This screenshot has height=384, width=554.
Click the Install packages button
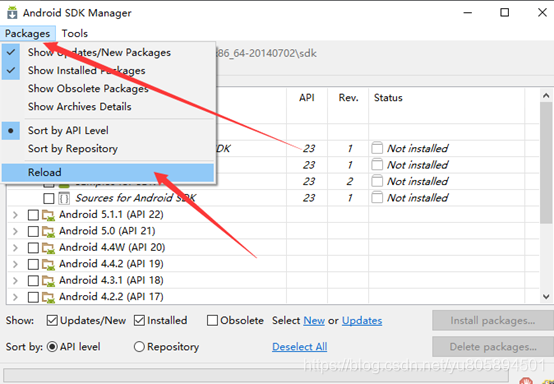pyautogui.click(x=493, y=321)
